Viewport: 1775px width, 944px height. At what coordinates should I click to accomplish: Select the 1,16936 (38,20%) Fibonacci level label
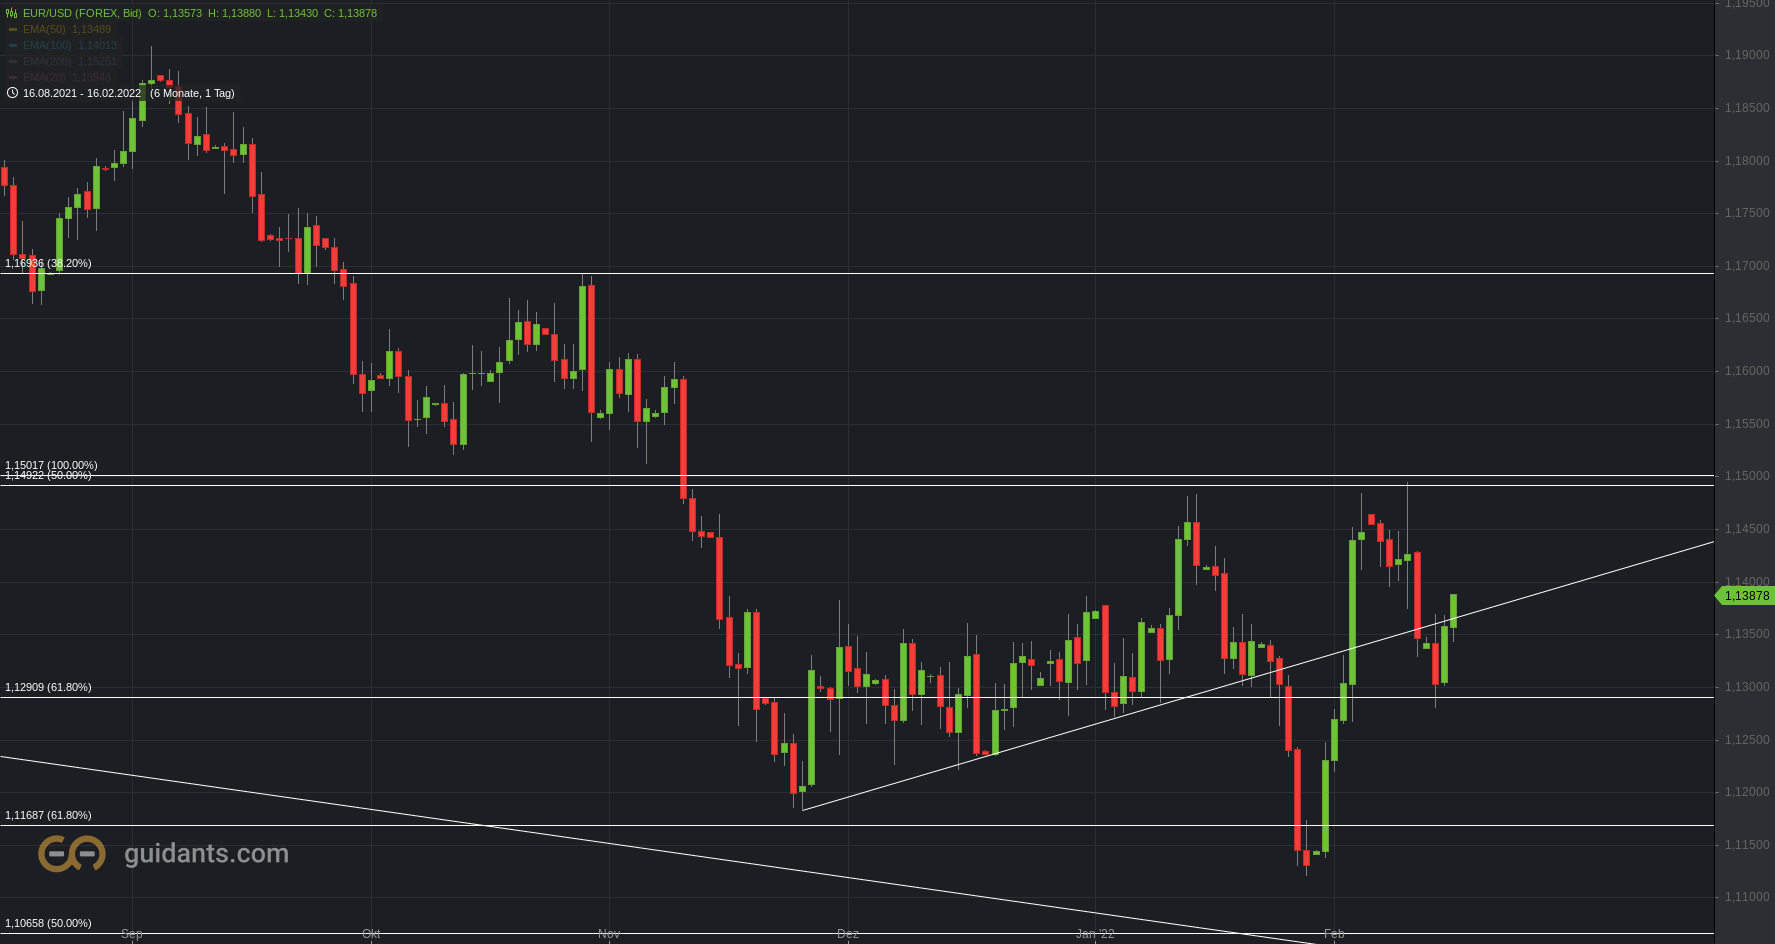click(48, 263)
